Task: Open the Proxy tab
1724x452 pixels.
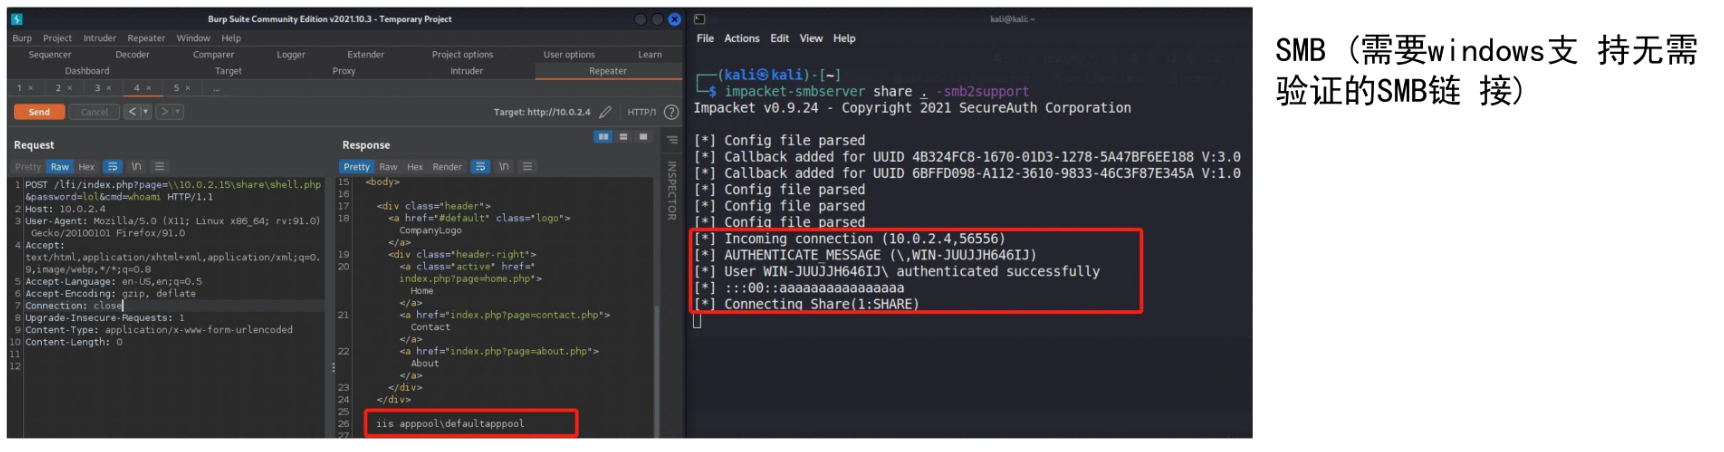Action: tap(344, 71)
